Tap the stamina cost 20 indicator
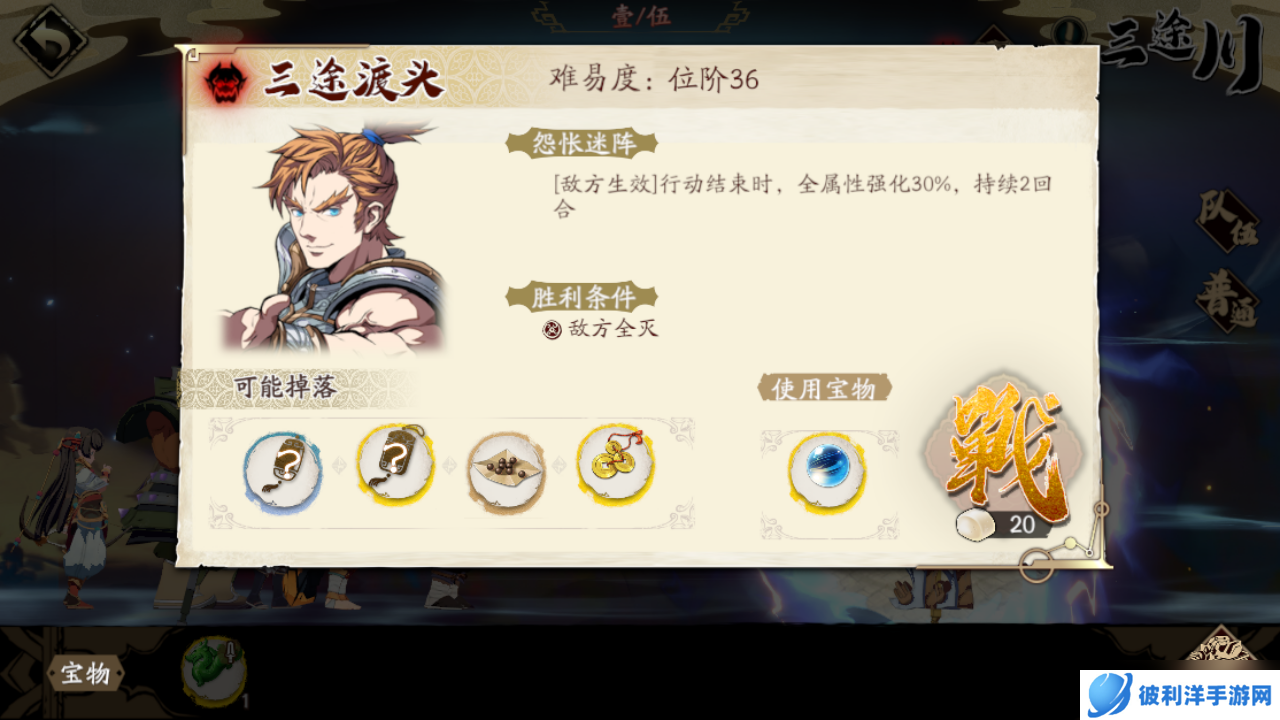The height and width of the screenshot is (720, 1280). tap(1003, 524)
